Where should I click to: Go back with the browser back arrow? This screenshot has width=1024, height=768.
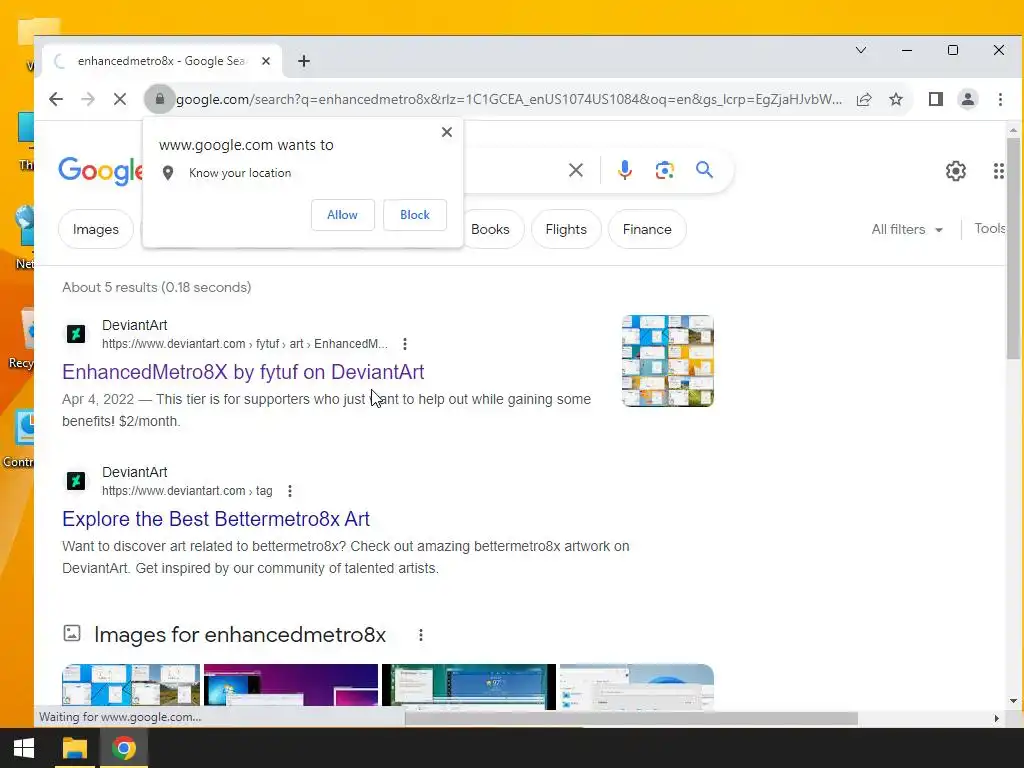[x=56, y=99]
